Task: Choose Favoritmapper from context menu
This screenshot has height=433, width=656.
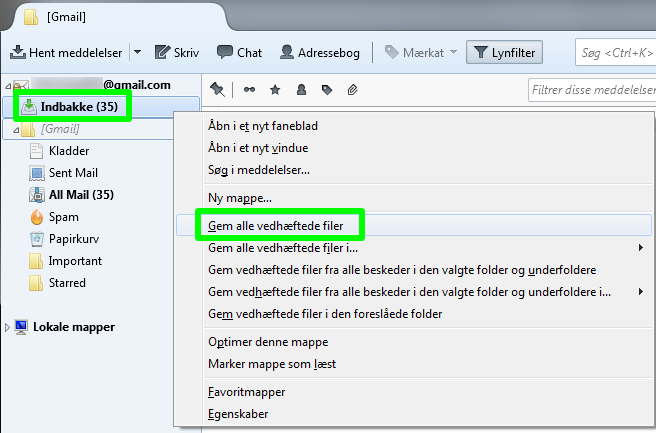Action: click(414, 392)
